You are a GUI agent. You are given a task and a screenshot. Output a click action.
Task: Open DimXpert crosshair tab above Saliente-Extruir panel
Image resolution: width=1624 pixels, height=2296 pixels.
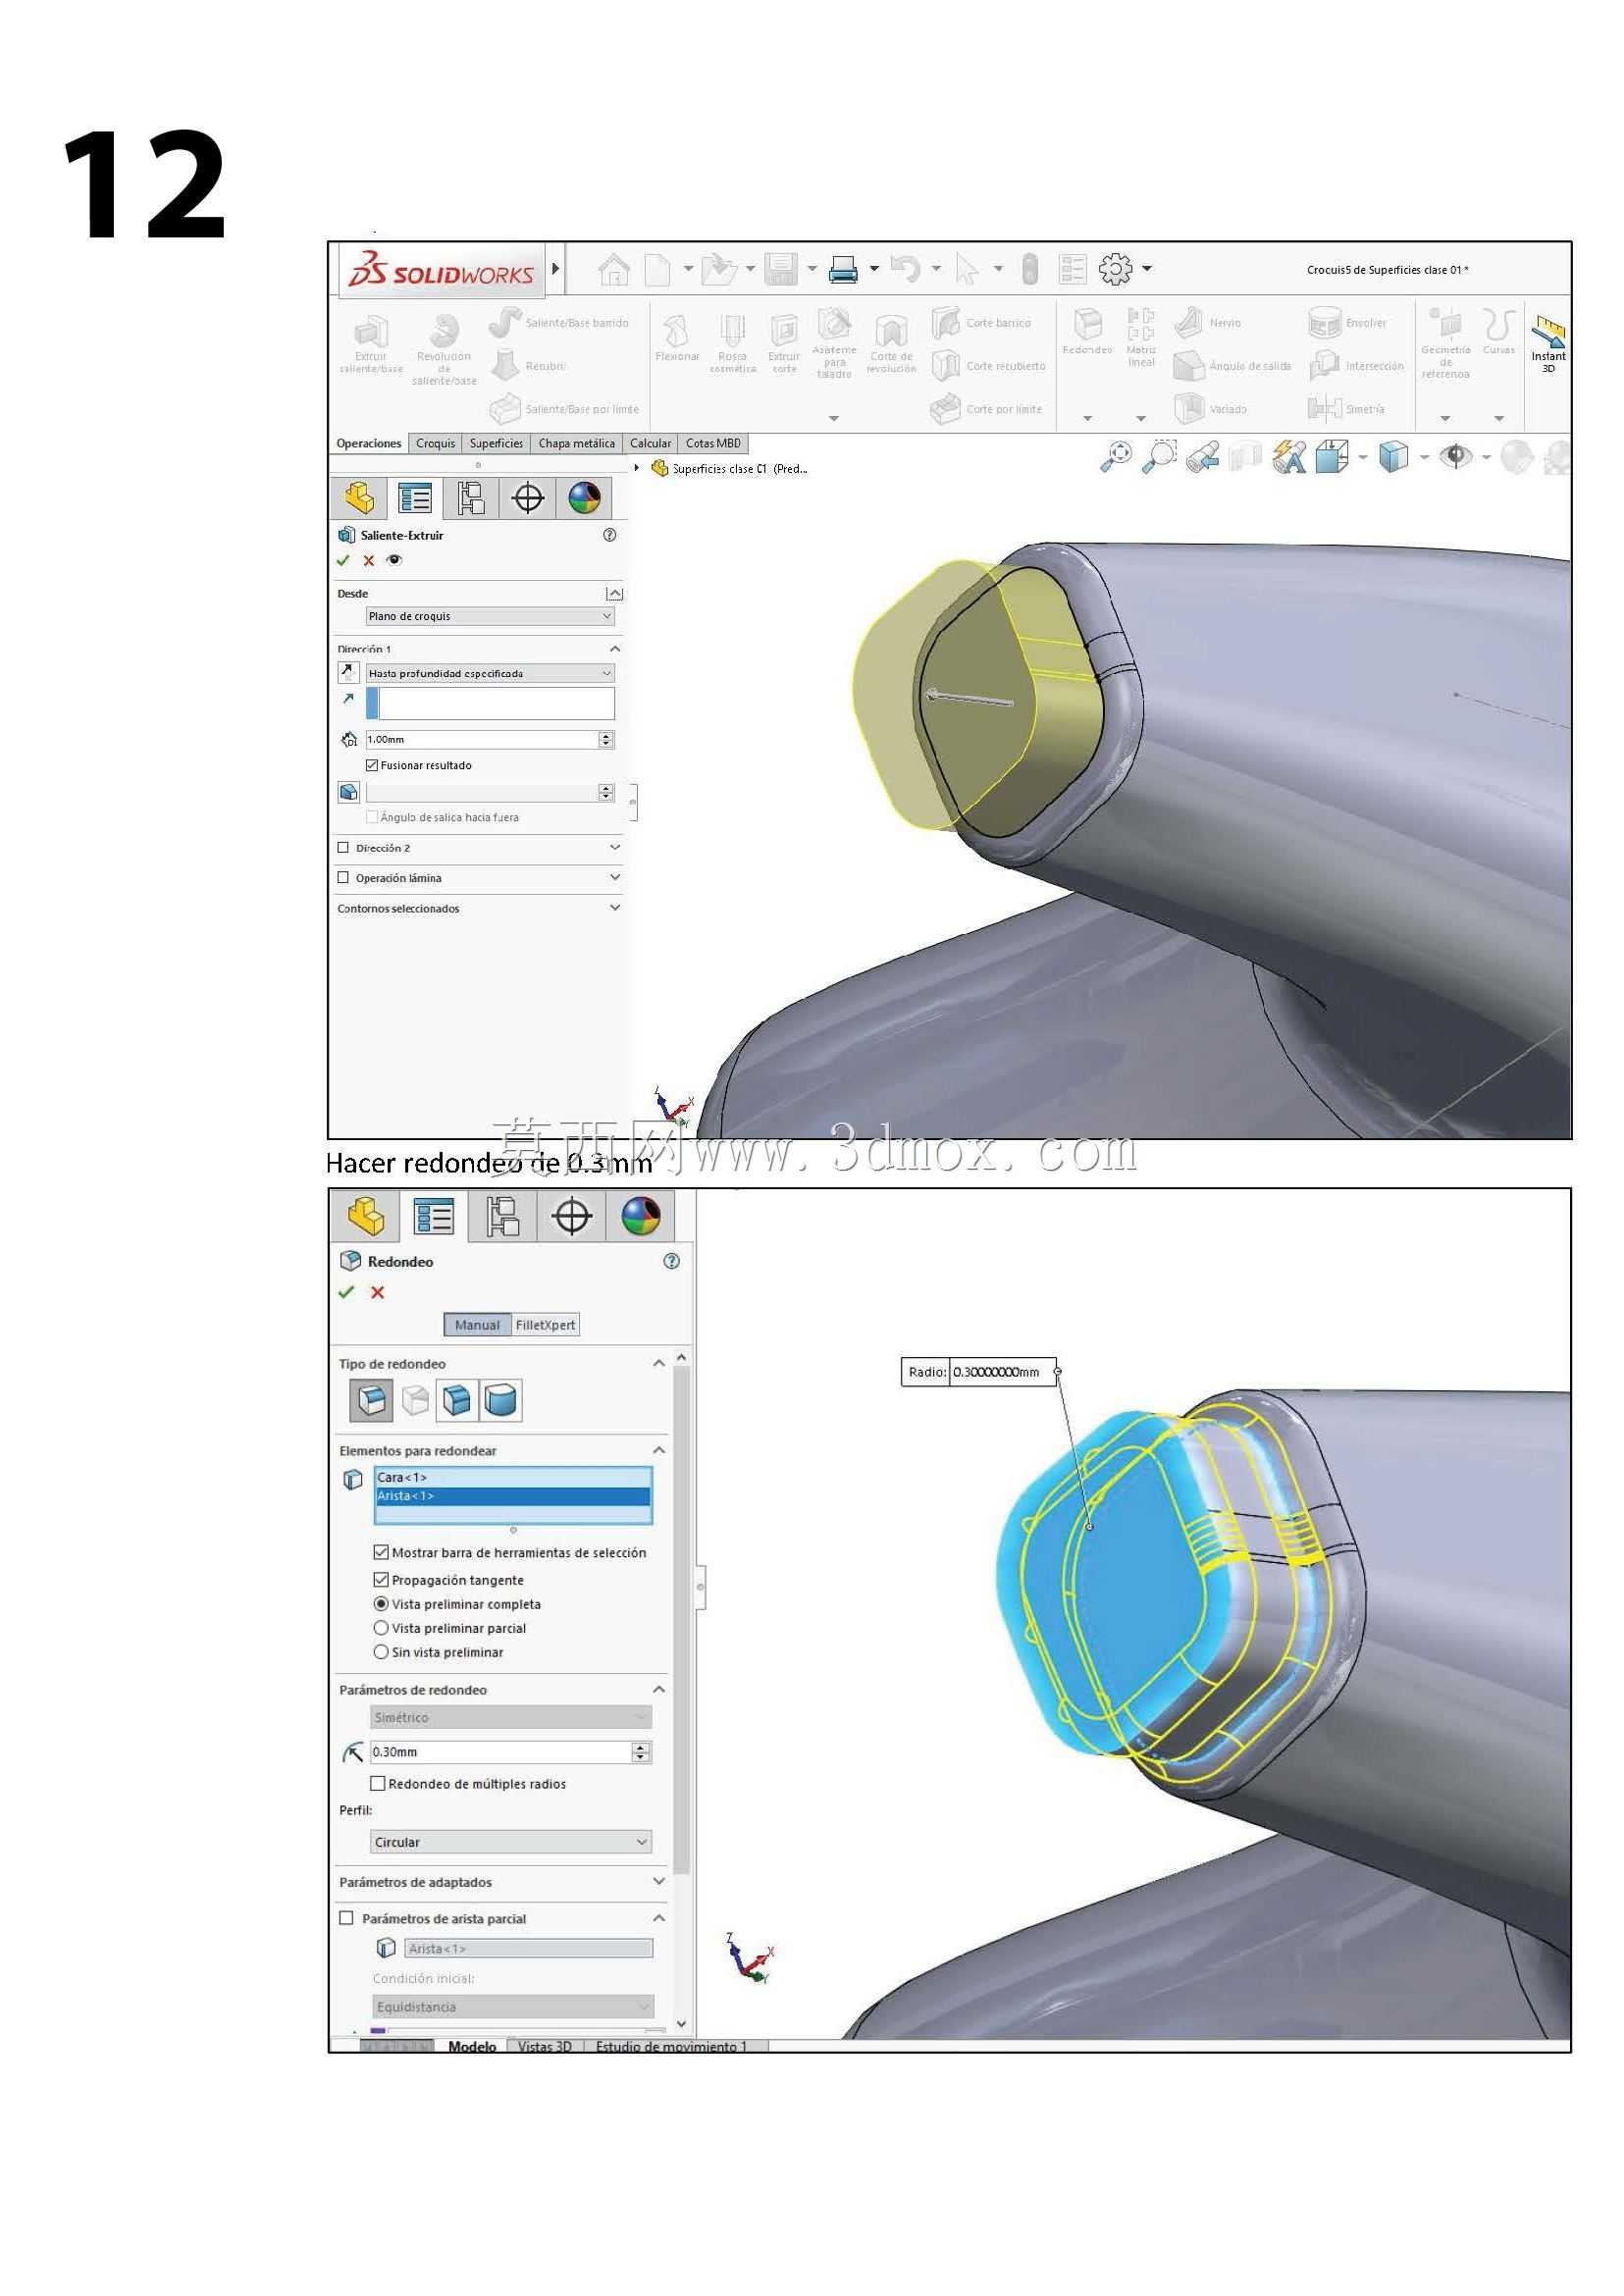[x=528, y=497]
